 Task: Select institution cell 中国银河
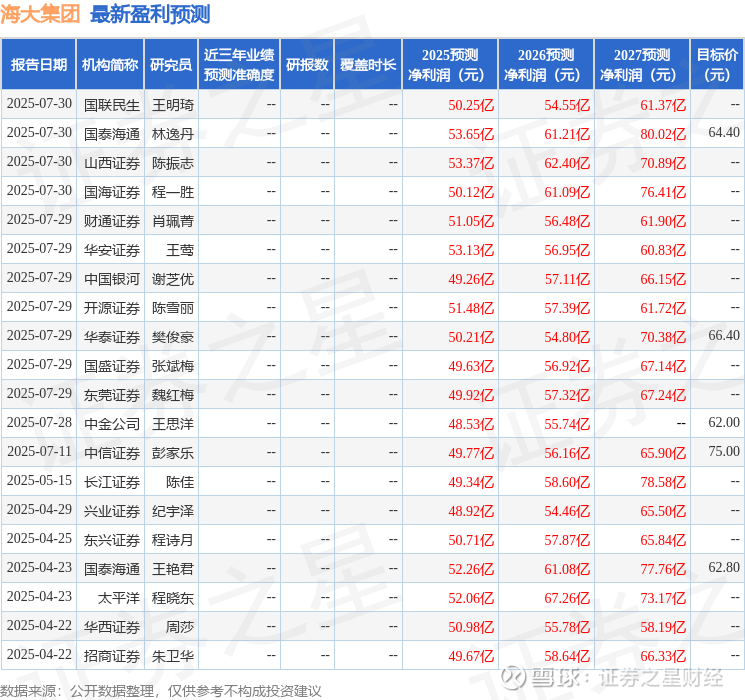click(x=112, y=279)
